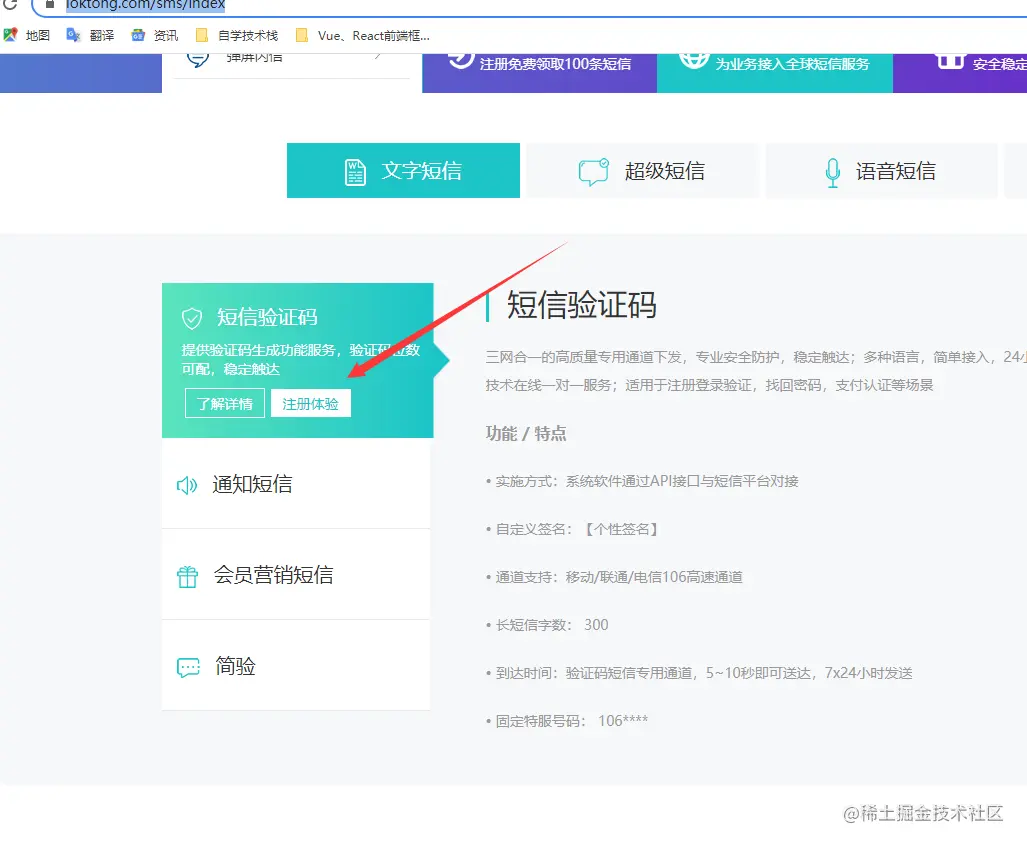Click the 到达时间 feature line
1027x847 pixels.
click(x=699, y=673)
